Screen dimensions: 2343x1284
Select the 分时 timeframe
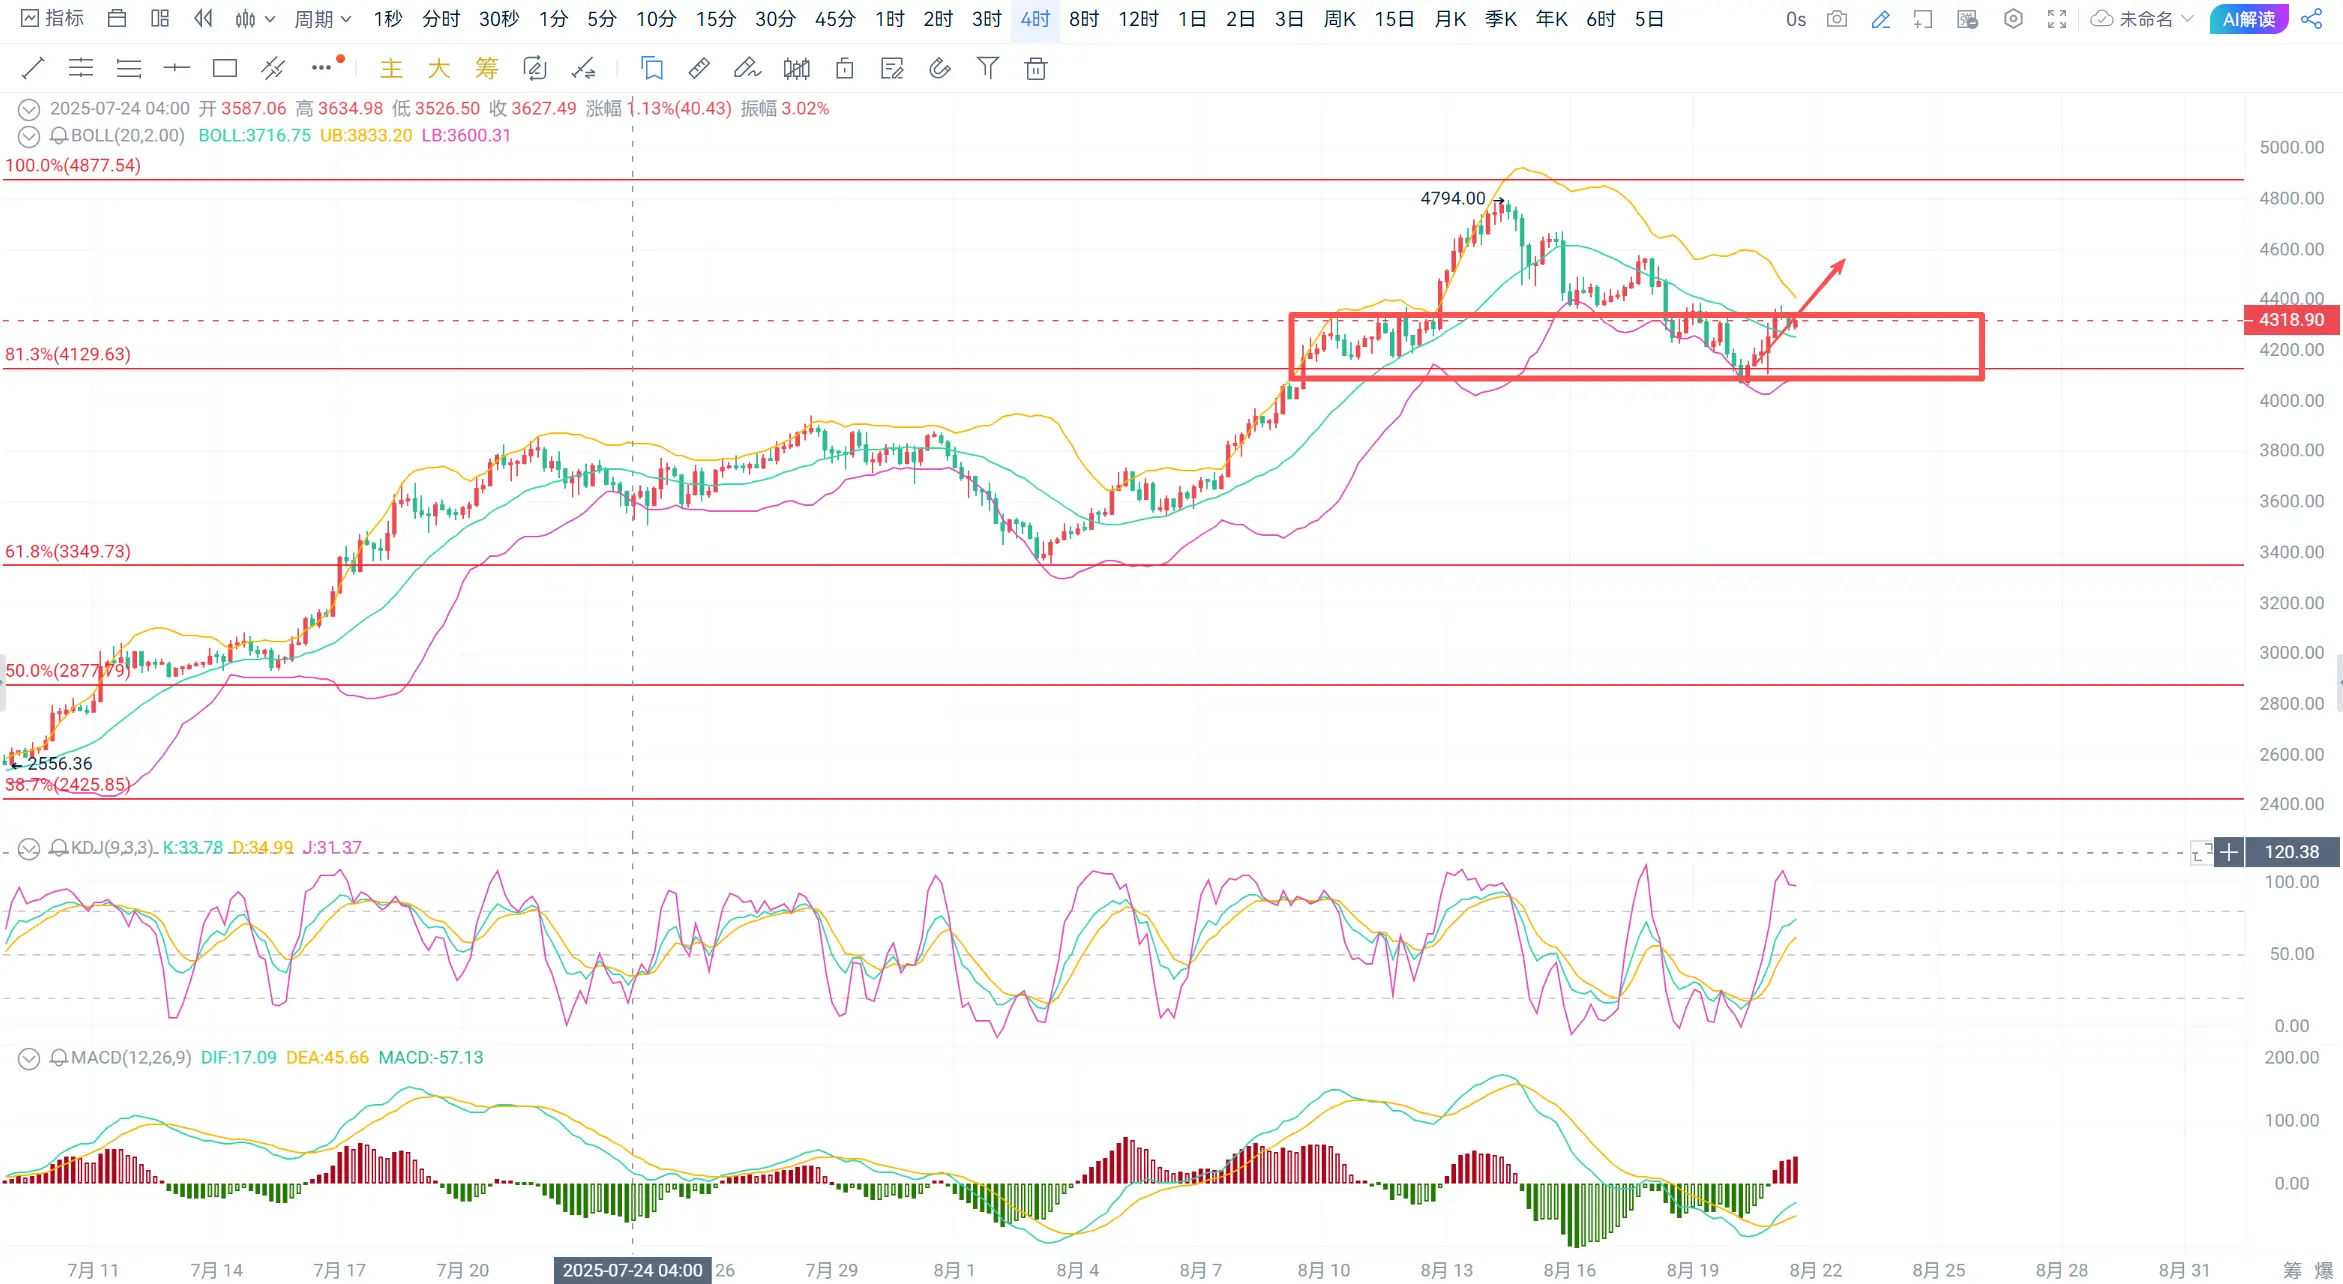[x=441, y=18]
